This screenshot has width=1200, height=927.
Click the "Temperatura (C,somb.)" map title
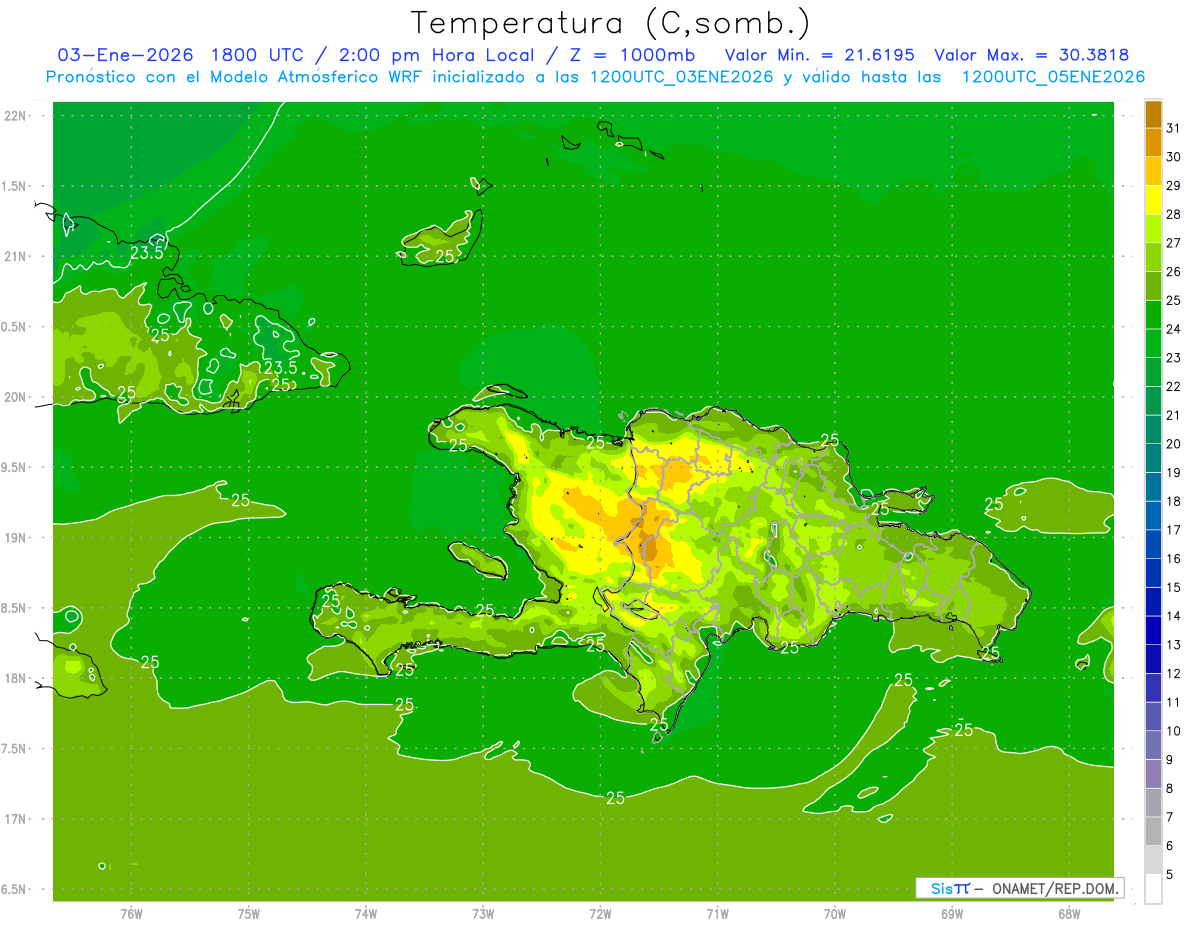[610, 23]
